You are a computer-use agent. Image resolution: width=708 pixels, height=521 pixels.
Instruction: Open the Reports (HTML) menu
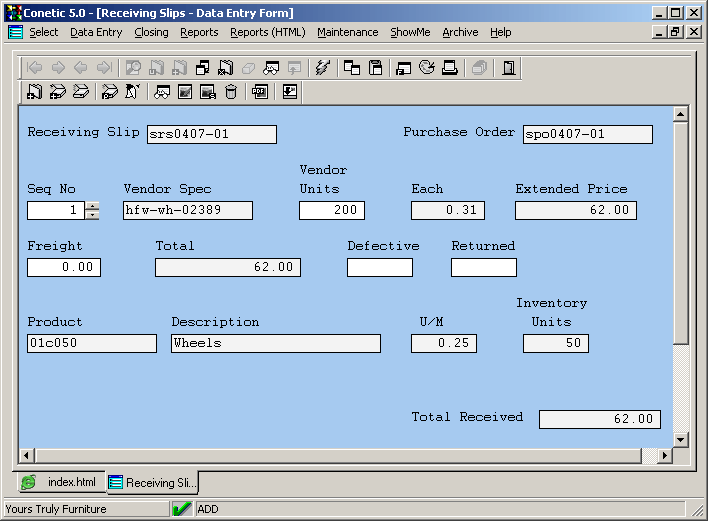pos(267,32)
